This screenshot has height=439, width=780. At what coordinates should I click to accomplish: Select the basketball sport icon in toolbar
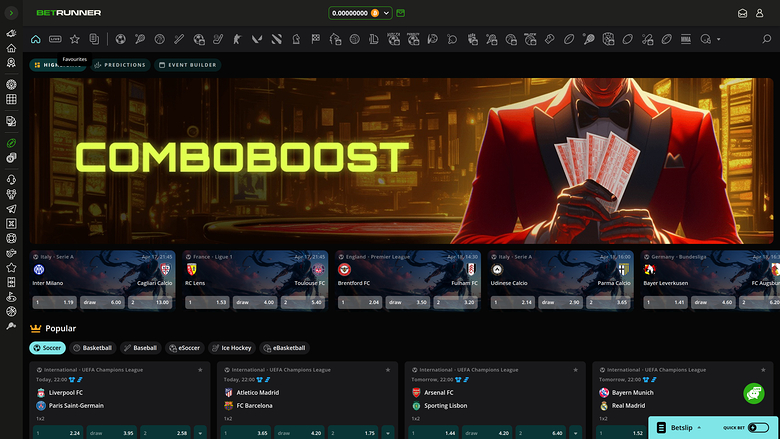click(159, 39)
